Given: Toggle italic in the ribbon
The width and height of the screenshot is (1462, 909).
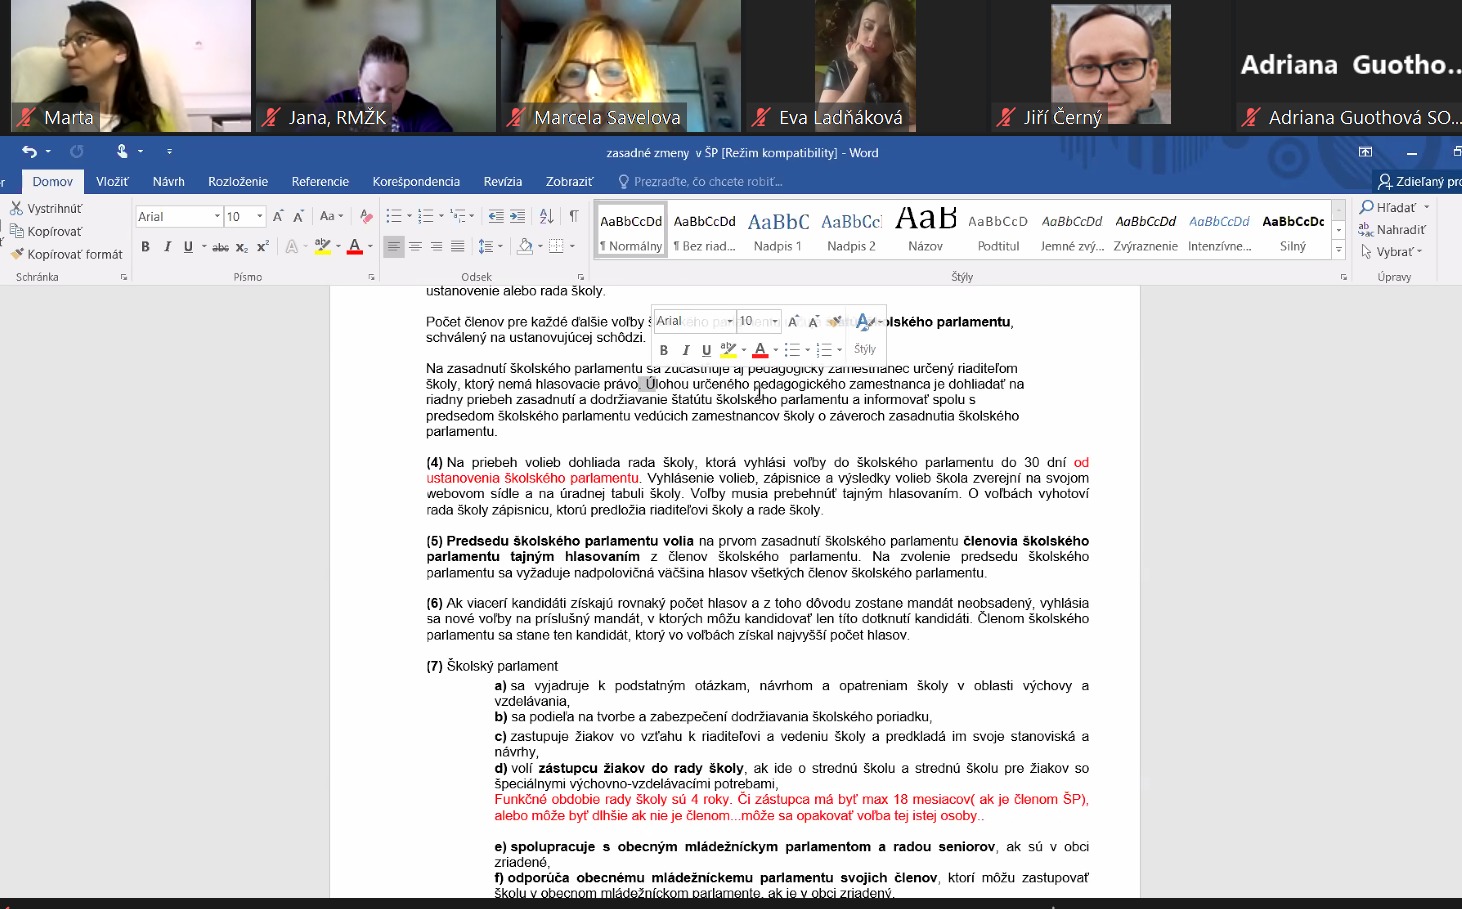Looking at the screenshot, I should (x=167, y=246).
